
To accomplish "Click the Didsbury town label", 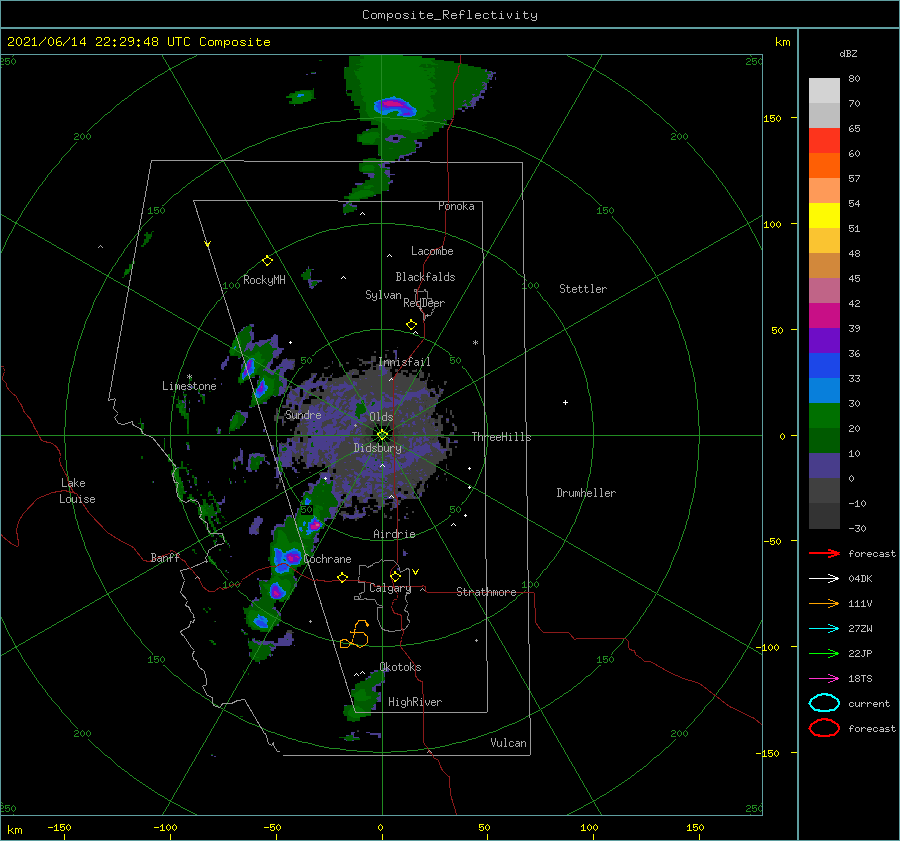I will (378, 448).
